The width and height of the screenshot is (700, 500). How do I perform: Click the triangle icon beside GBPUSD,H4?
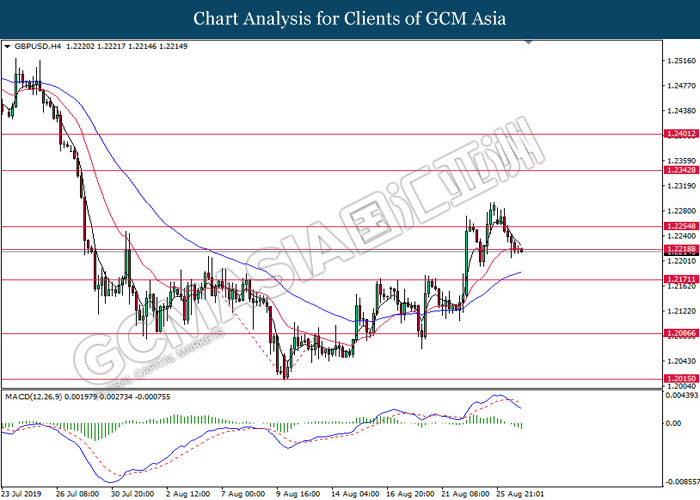point(8,47)
